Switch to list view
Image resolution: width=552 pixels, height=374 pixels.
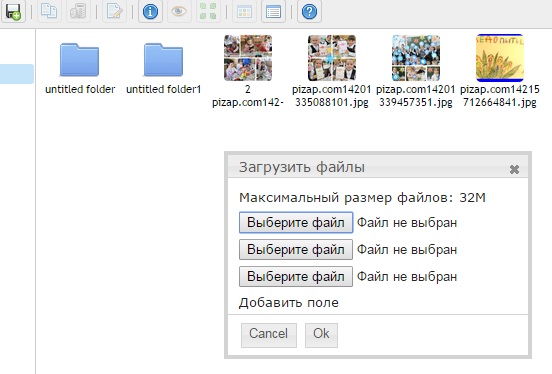[273, 12]
